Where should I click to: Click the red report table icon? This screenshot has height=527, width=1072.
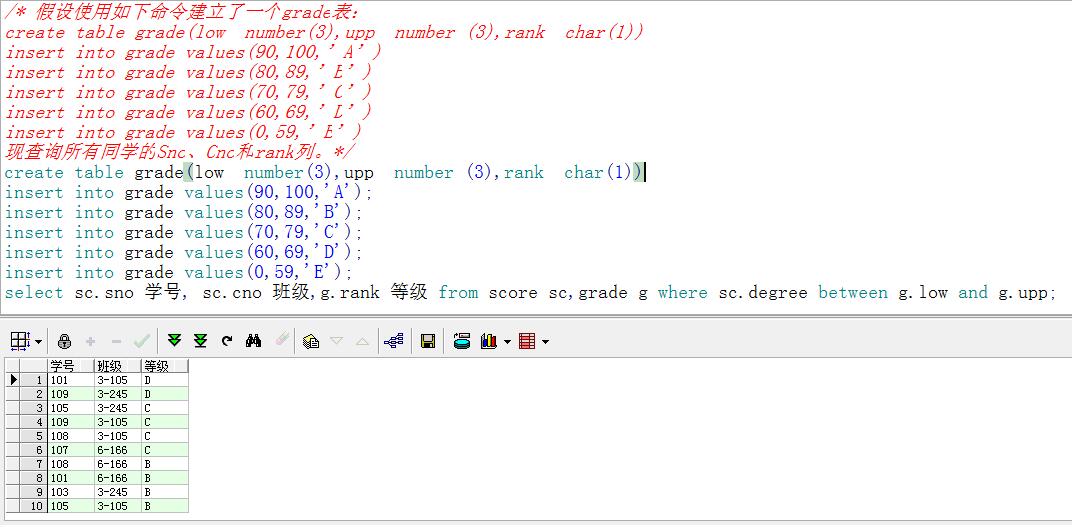527,340
